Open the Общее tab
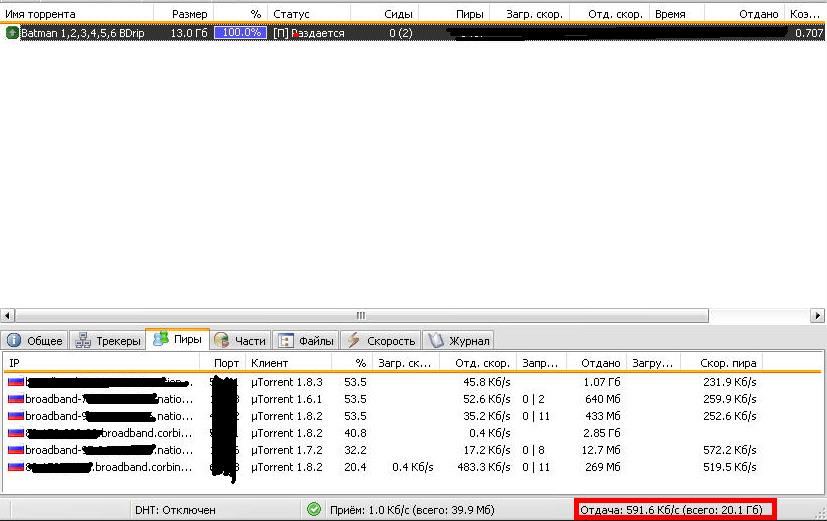 (35, 341)
